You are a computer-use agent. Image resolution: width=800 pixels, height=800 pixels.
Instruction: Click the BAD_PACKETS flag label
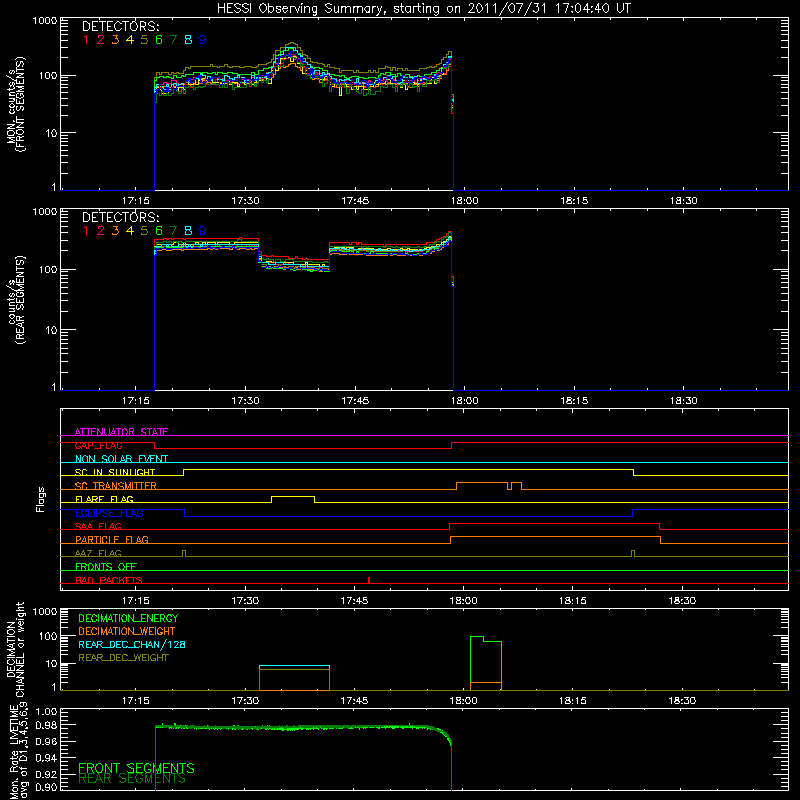point(109,580)
